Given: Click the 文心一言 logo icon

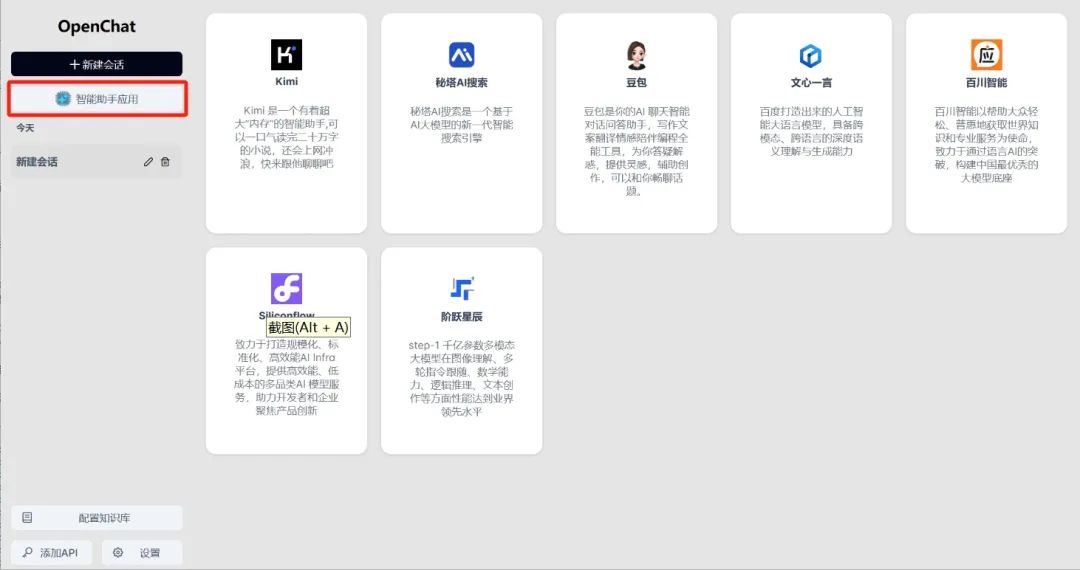Looking at the screenshot, I should pyautogui.click(x=811, y=55).
